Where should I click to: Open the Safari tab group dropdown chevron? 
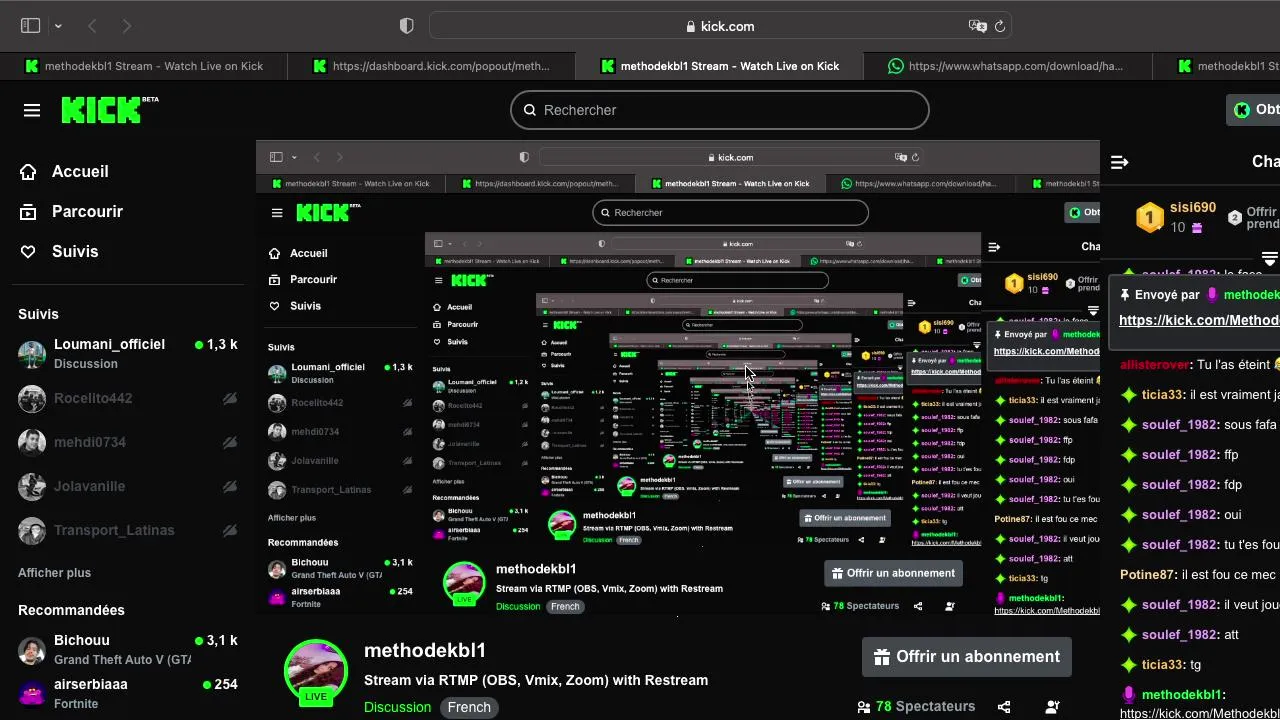(x=58, y=26)
